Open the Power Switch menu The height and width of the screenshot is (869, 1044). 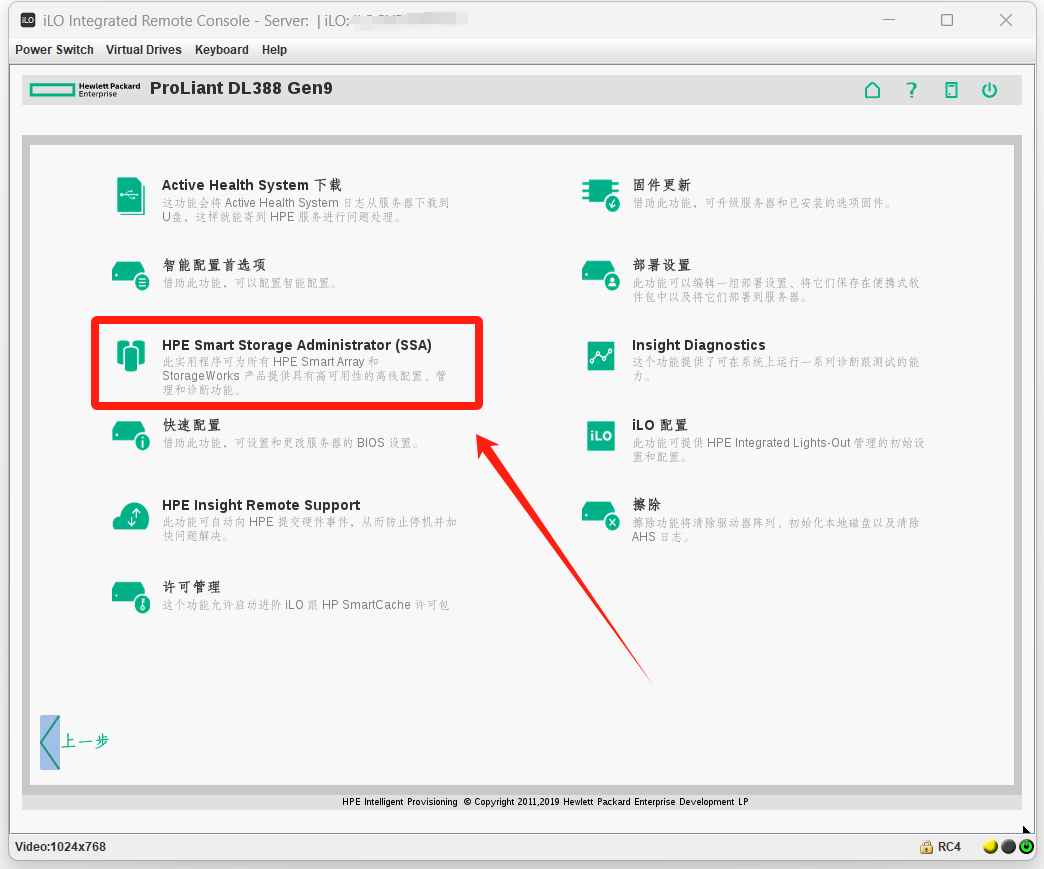54,50
